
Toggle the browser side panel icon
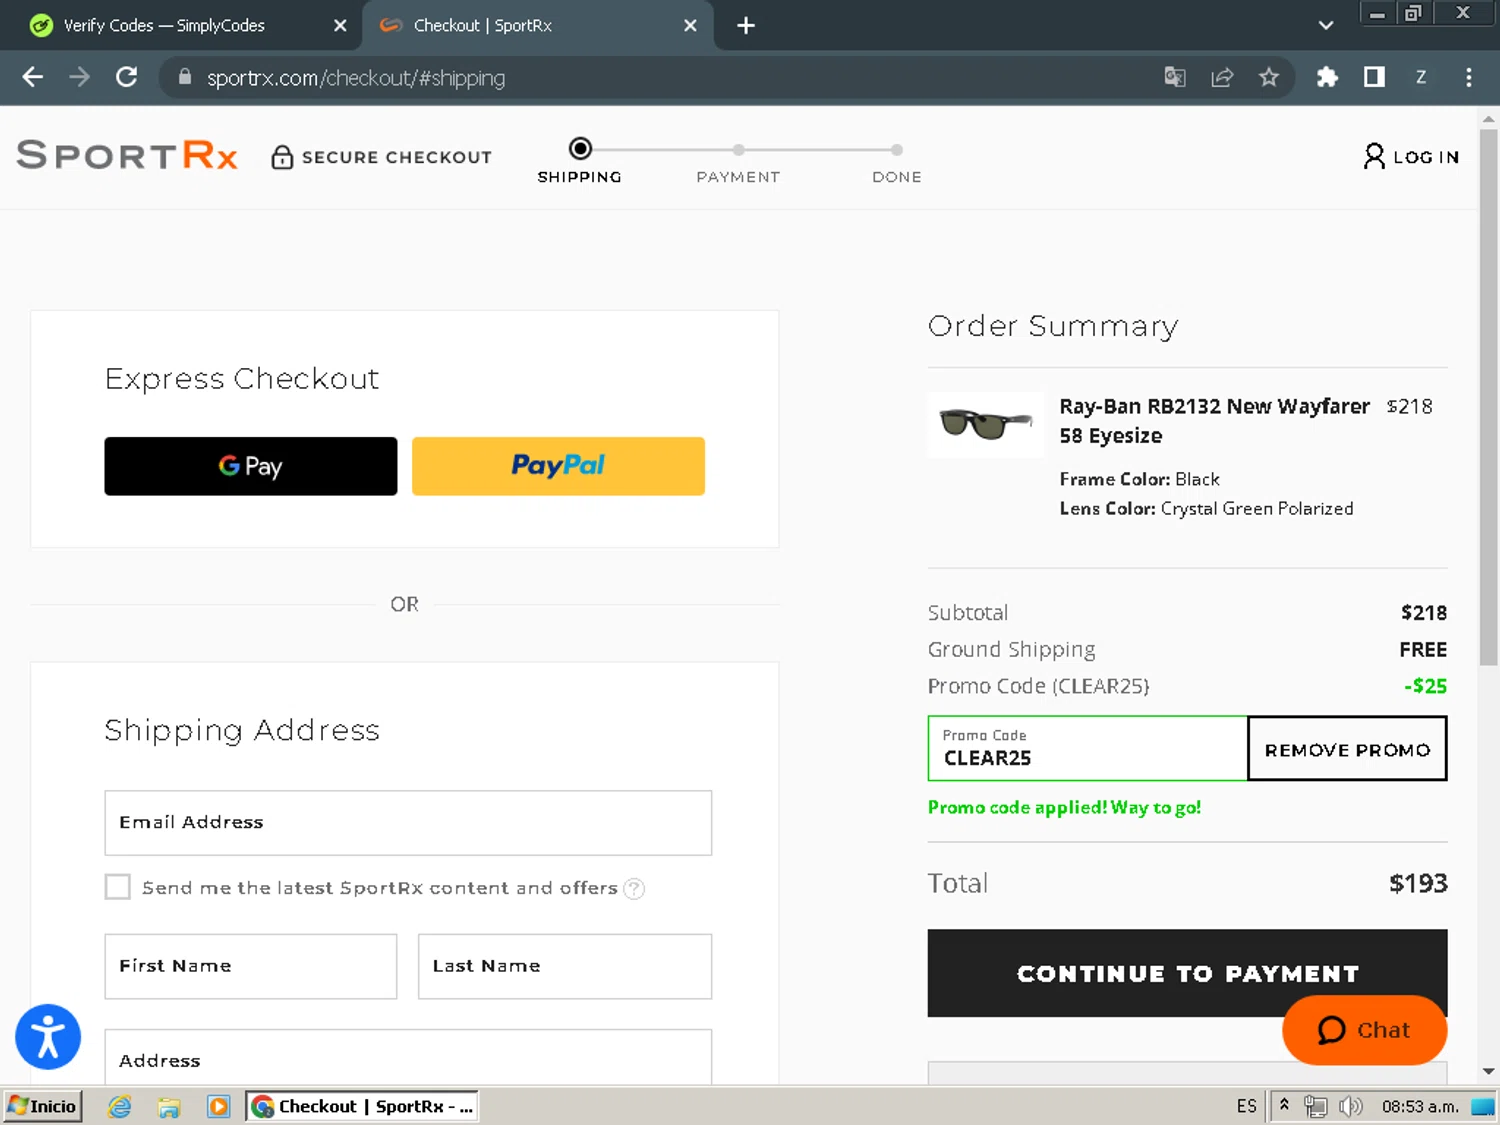pos(1374,77)
